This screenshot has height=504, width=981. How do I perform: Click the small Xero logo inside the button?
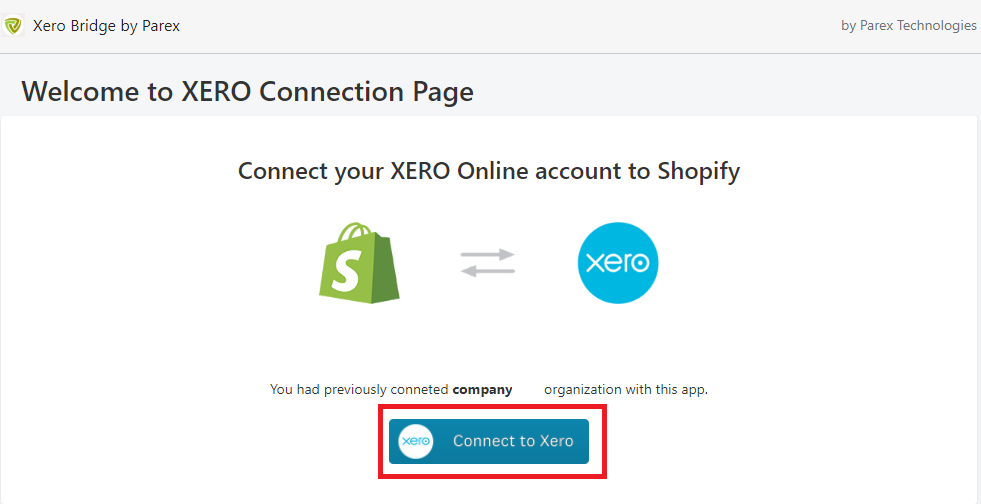click(415, 441)
